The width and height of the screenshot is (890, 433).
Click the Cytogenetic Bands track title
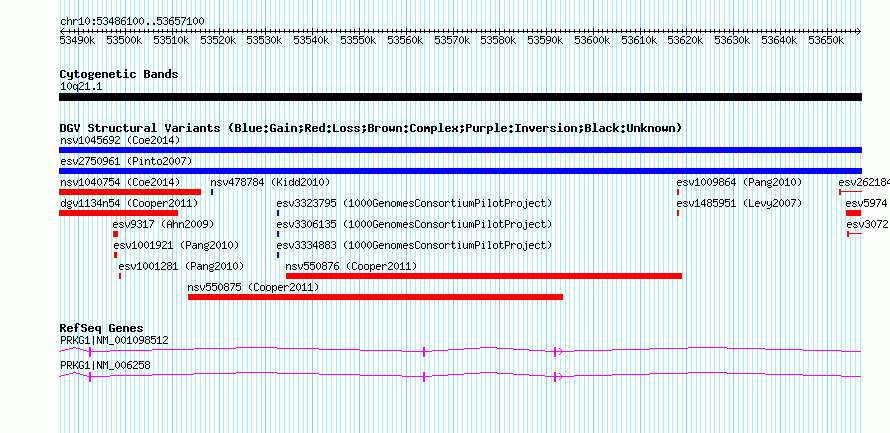click(x=119, y=74)
